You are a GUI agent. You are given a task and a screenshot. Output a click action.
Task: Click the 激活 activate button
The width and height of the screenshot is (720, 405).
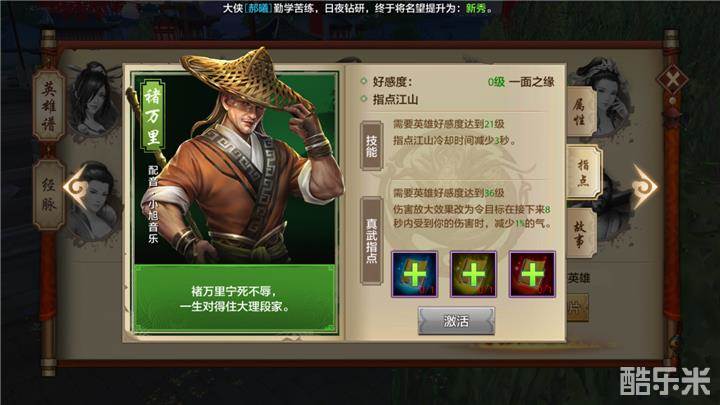456,321
